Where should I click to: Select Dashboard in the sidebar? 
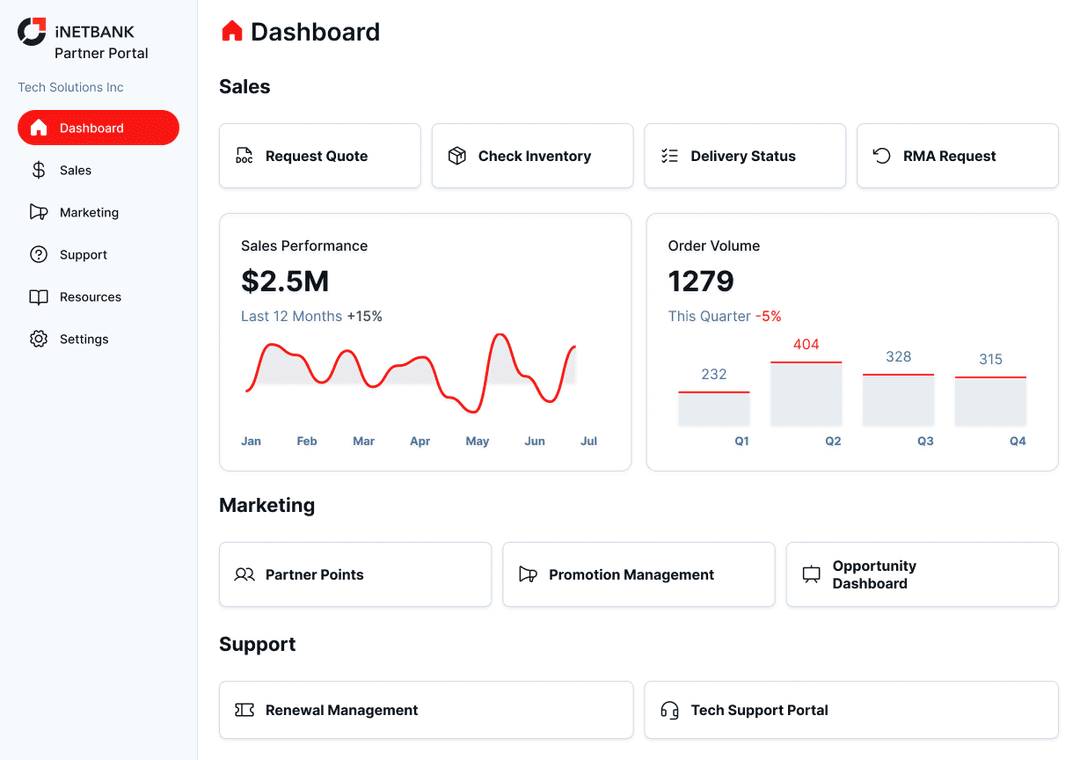(x=98, y=128)
